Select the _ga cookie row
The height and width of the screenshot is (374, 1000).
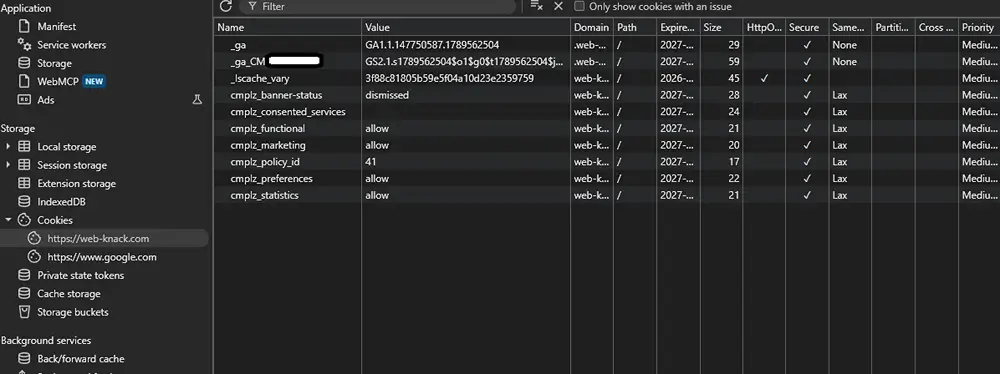(x=607, y=45)
